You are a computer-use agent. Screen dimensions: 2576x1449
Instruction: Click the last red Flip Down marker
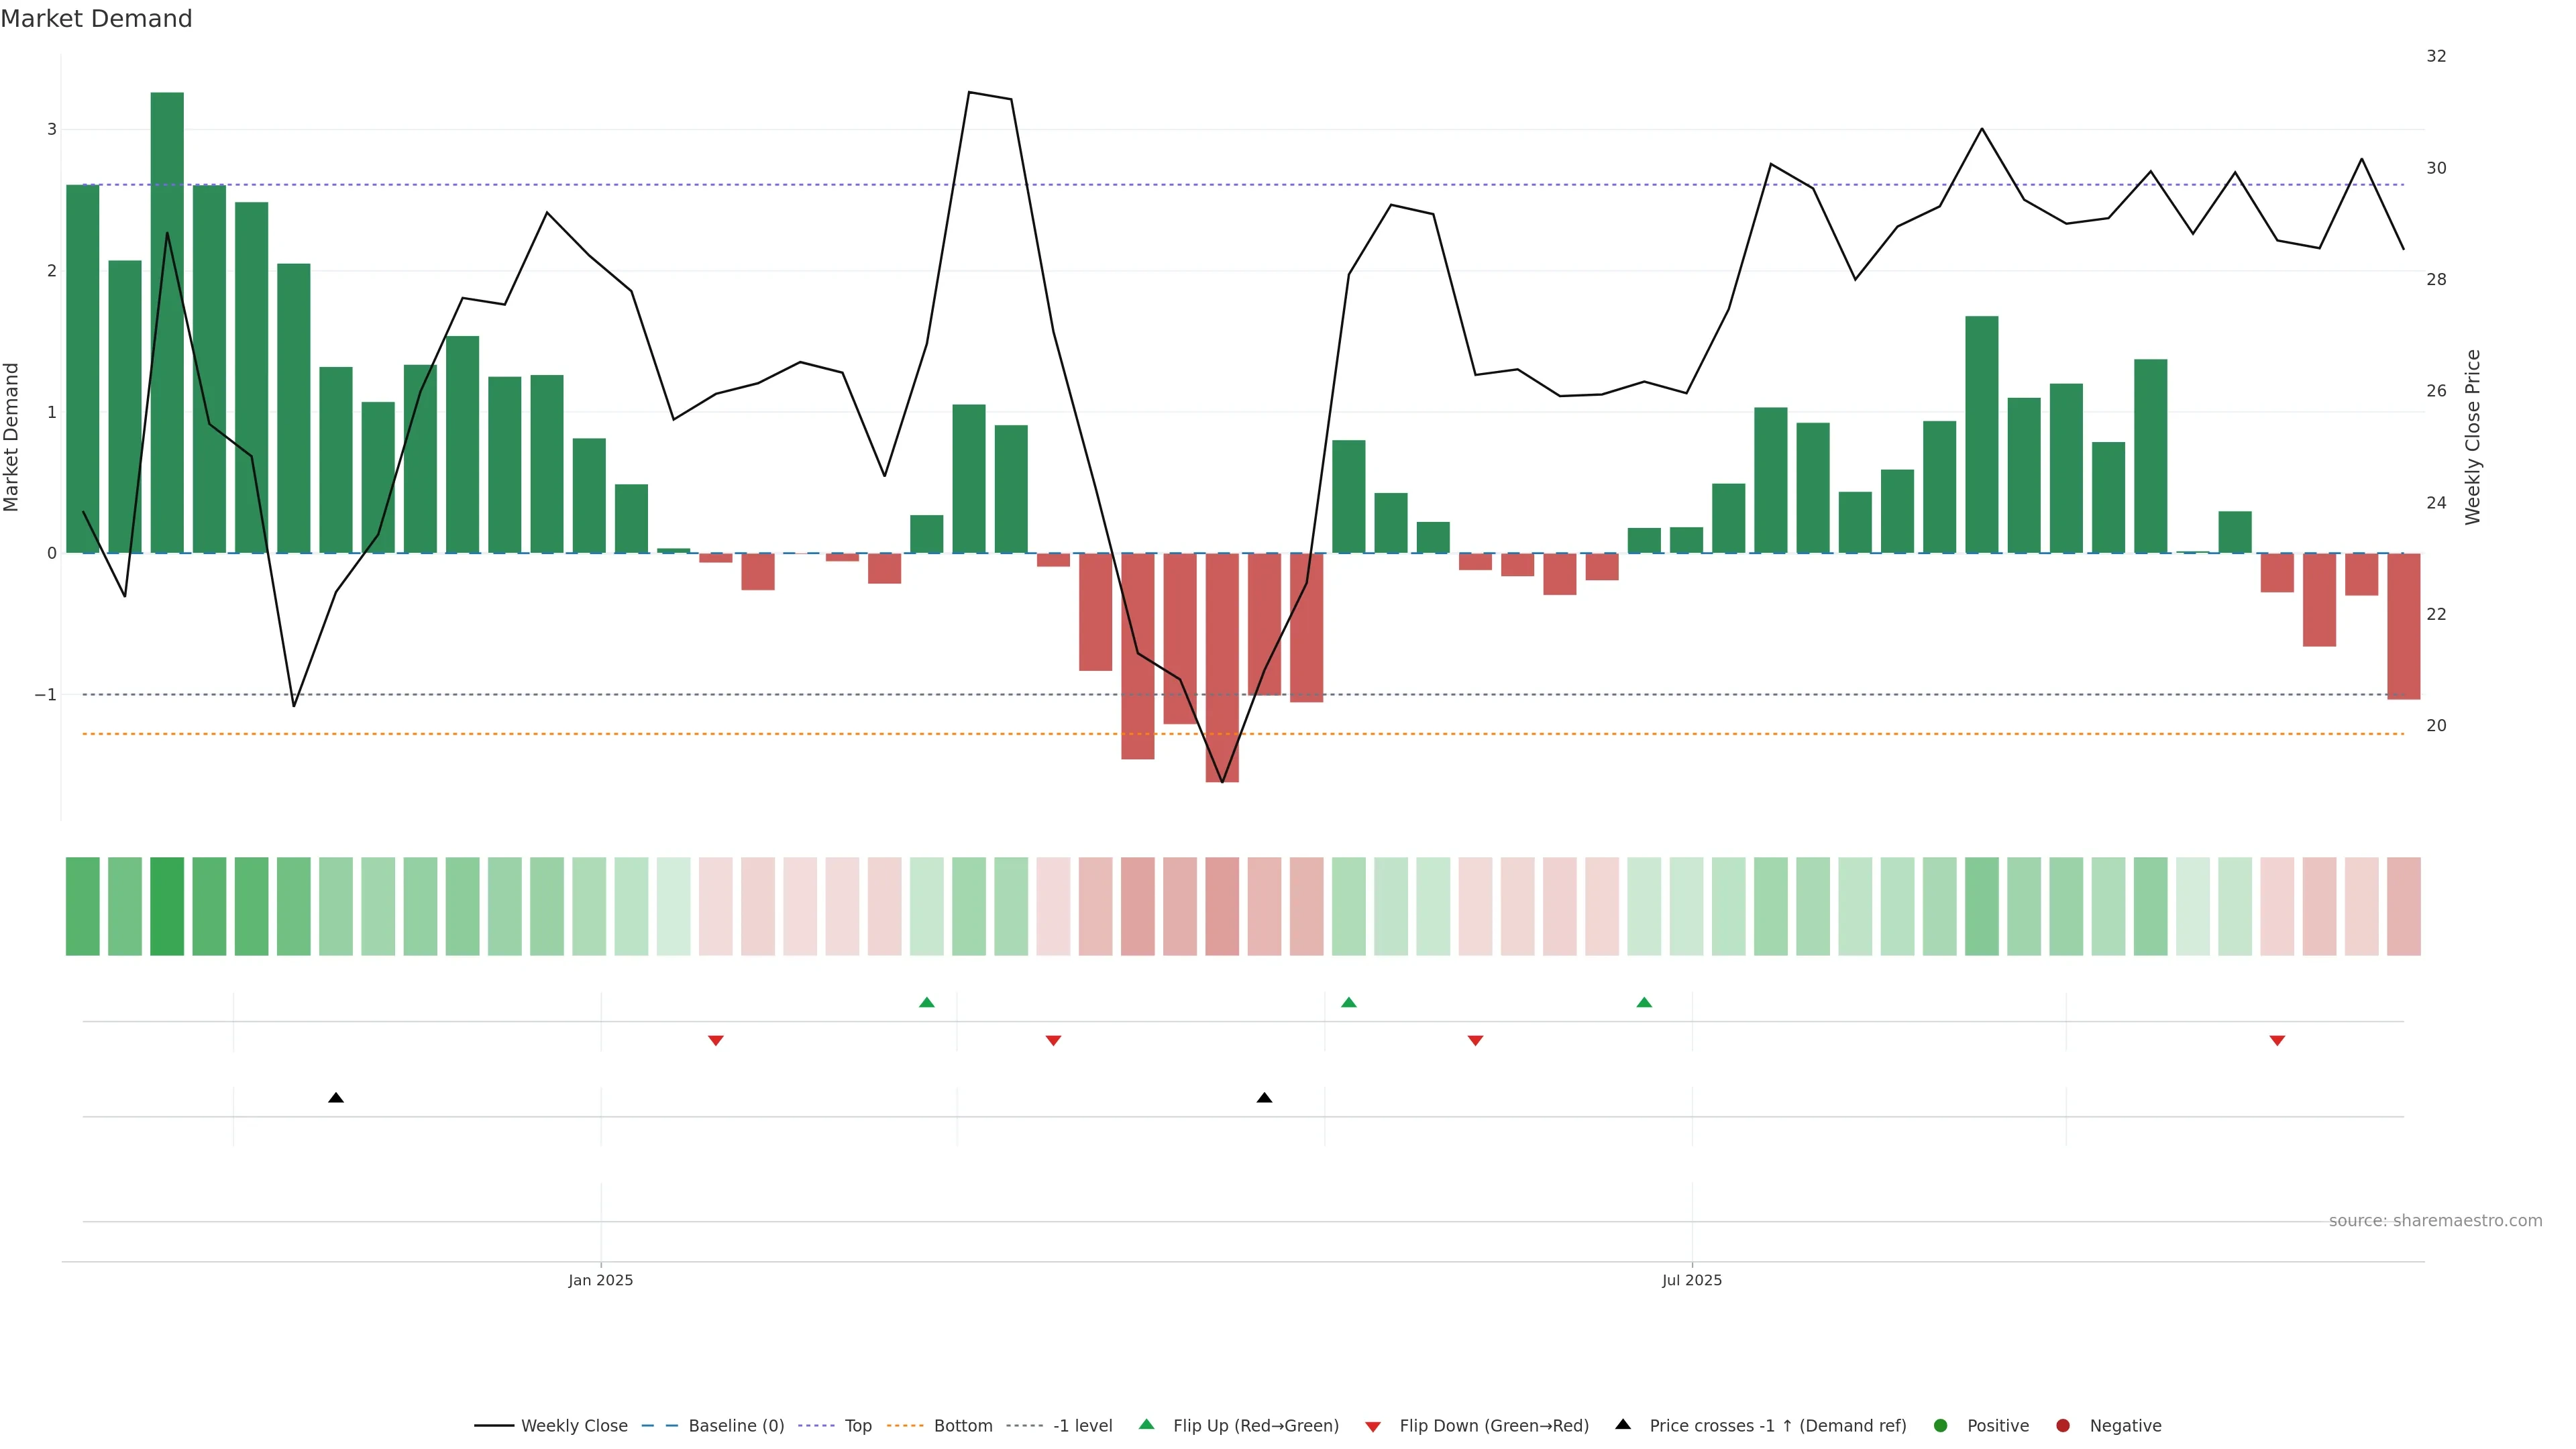[2277, 1040]
